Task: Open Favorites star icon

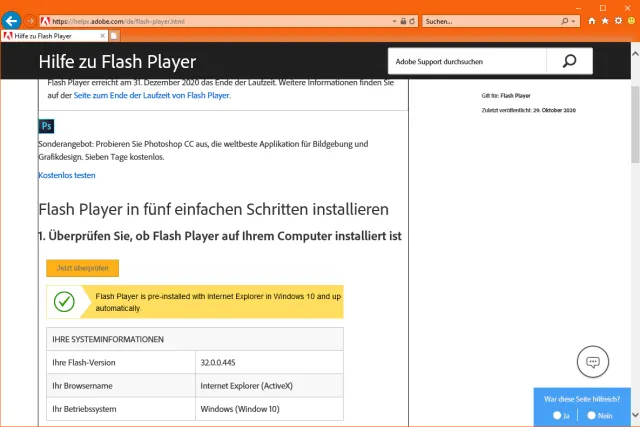Action: 604,20
